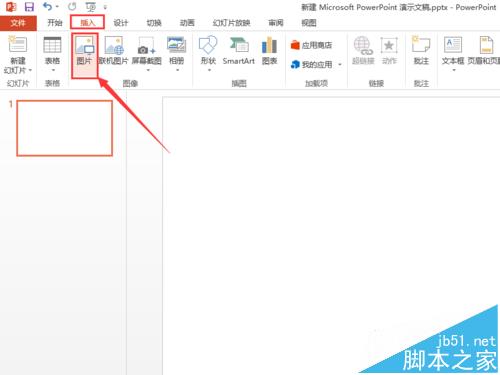Switch to the 开始 (Home) tab
The image size is (500, 375).
(55, 23)
